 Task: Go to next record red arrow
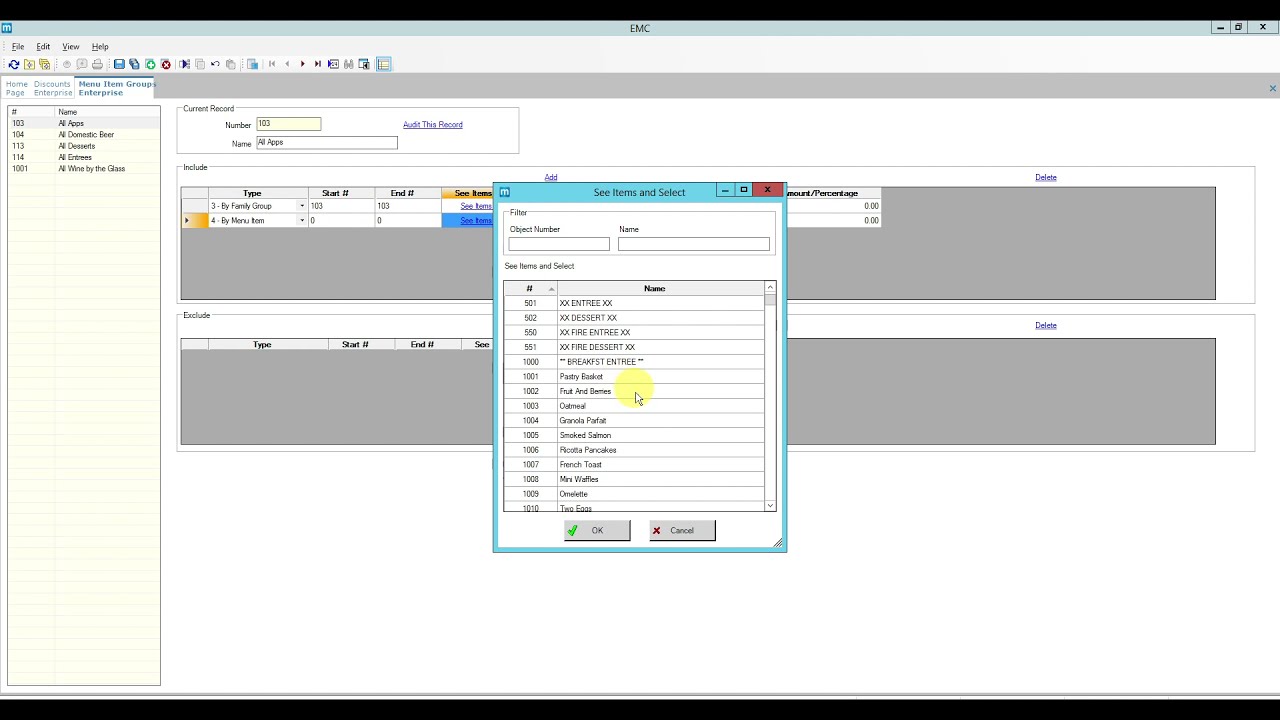point(302,64)
